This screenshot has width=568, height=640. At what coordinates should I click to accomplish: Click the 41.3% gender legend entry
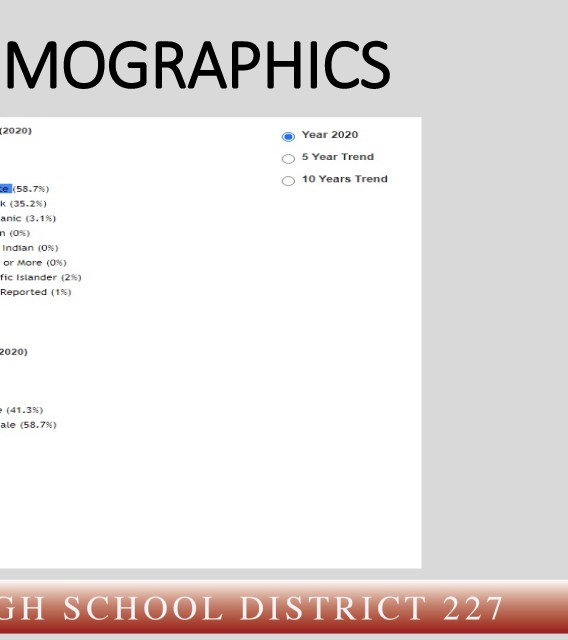coord(22,410)
